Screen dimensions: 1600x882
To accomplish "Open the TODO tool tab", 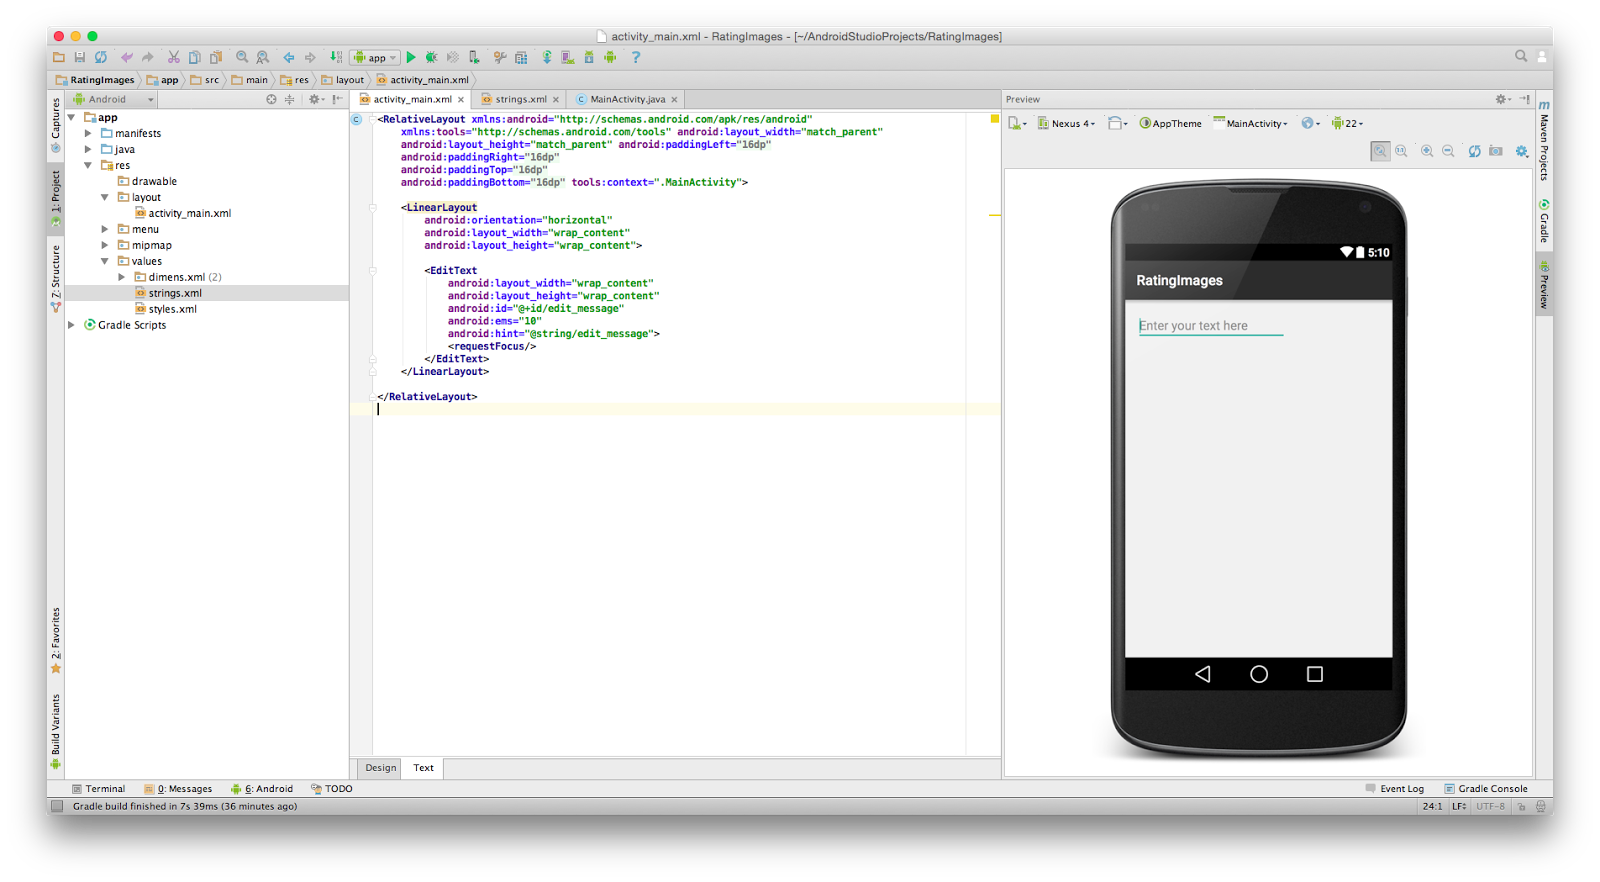I will pyautogui.click(x=332, y=789).
